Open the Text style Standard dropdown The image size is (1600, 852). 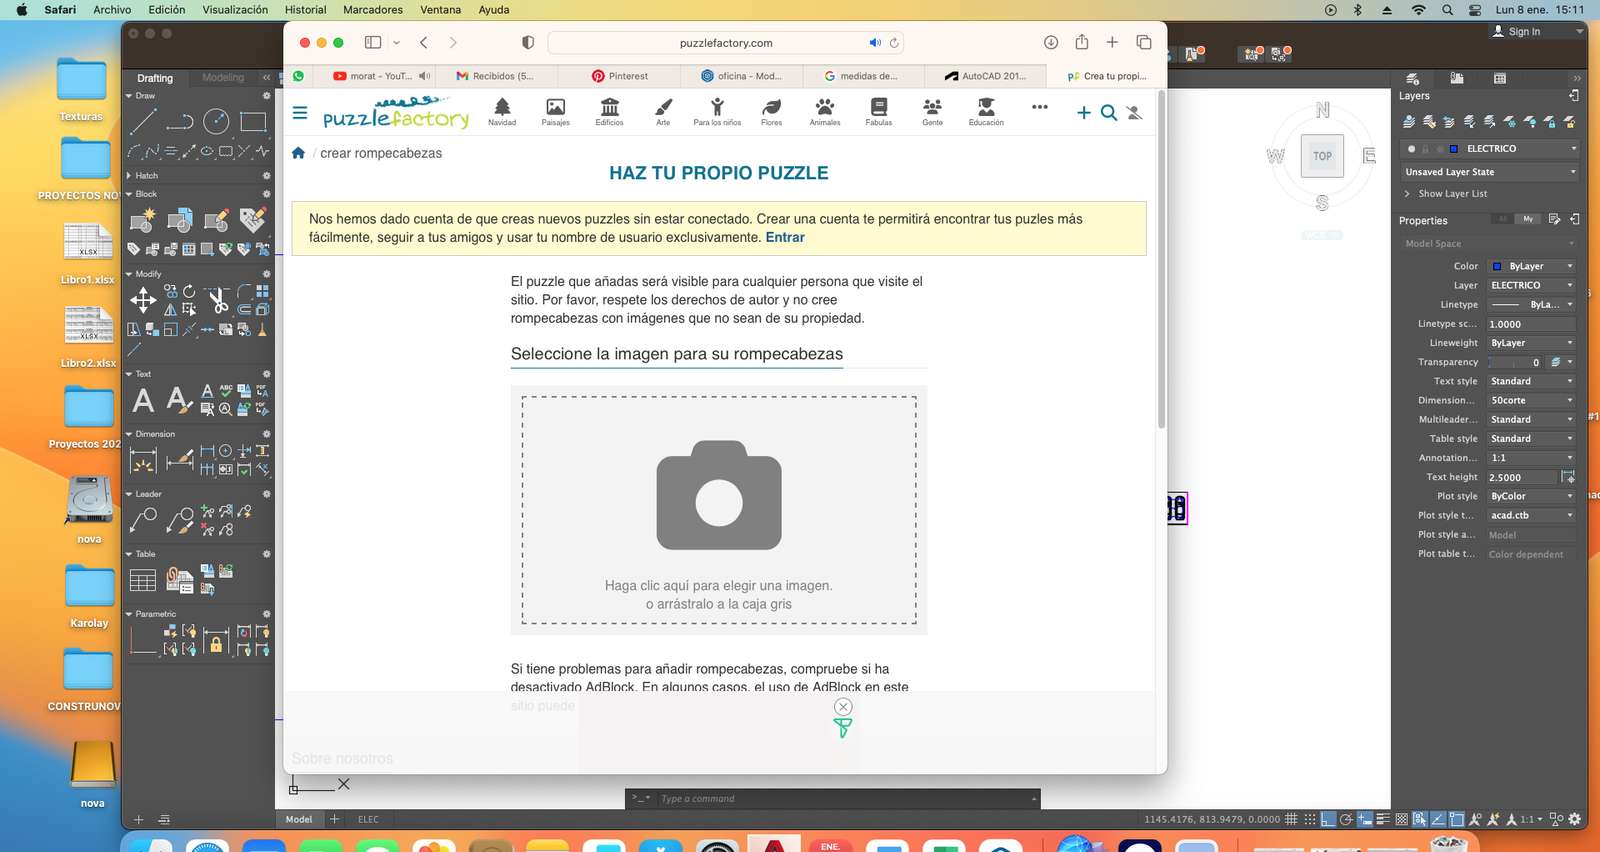pos(1531,381)
